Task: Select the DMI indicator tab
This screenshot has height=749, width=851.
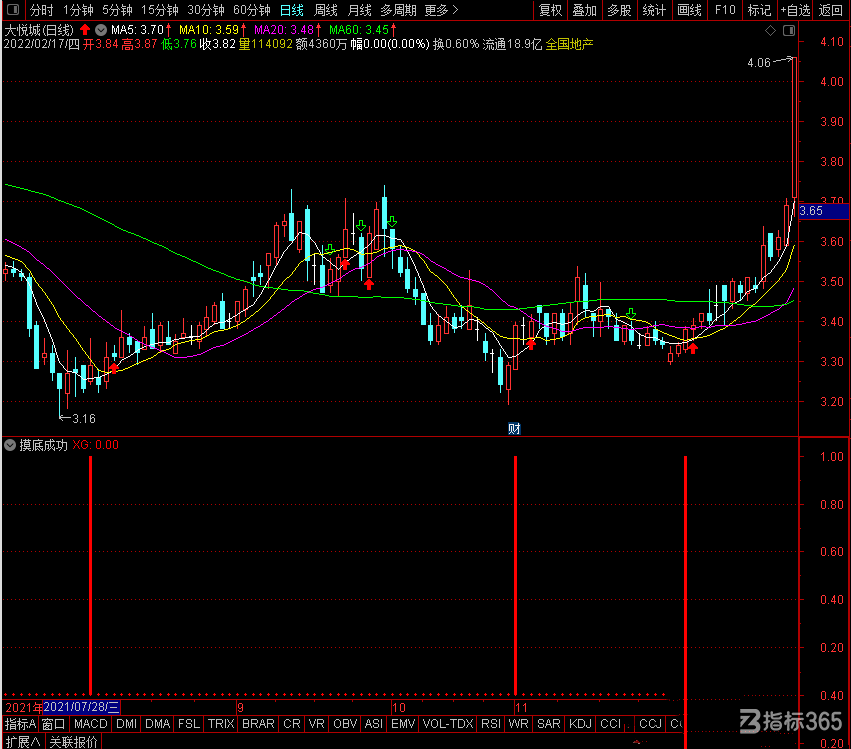Action: 126,724
